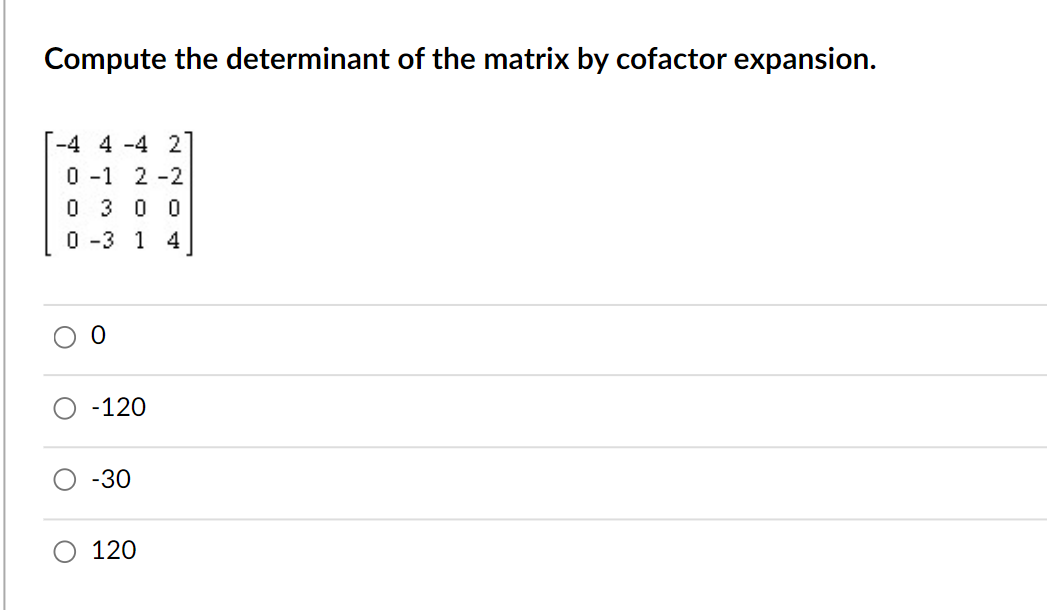Click the -30 answer text label
Screen dimensions: 1047x610
[x=110, y=479]
